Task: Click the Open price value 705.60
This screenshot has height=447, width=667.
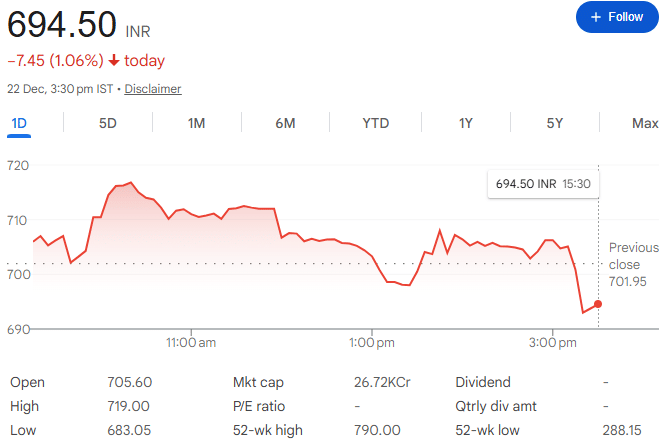Action: pos(129,382)
